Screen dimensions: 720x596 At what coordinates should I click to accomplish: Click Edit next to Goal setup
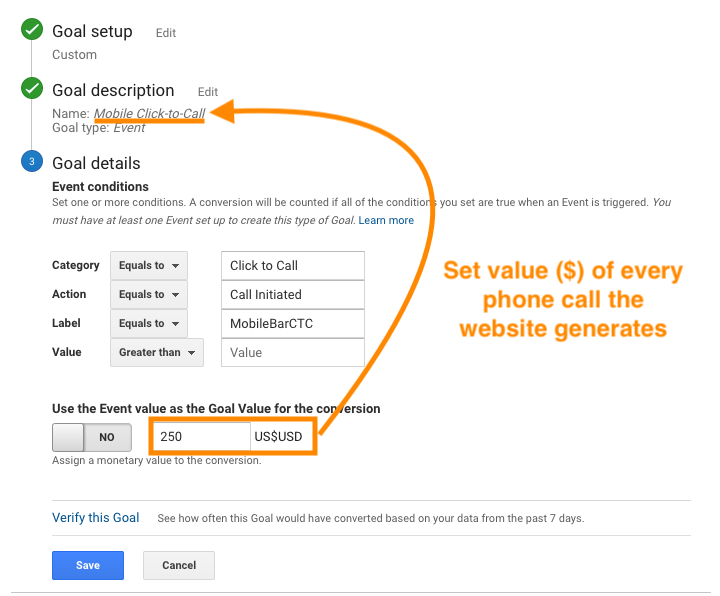pyautogui.click(x=166, y=33)
